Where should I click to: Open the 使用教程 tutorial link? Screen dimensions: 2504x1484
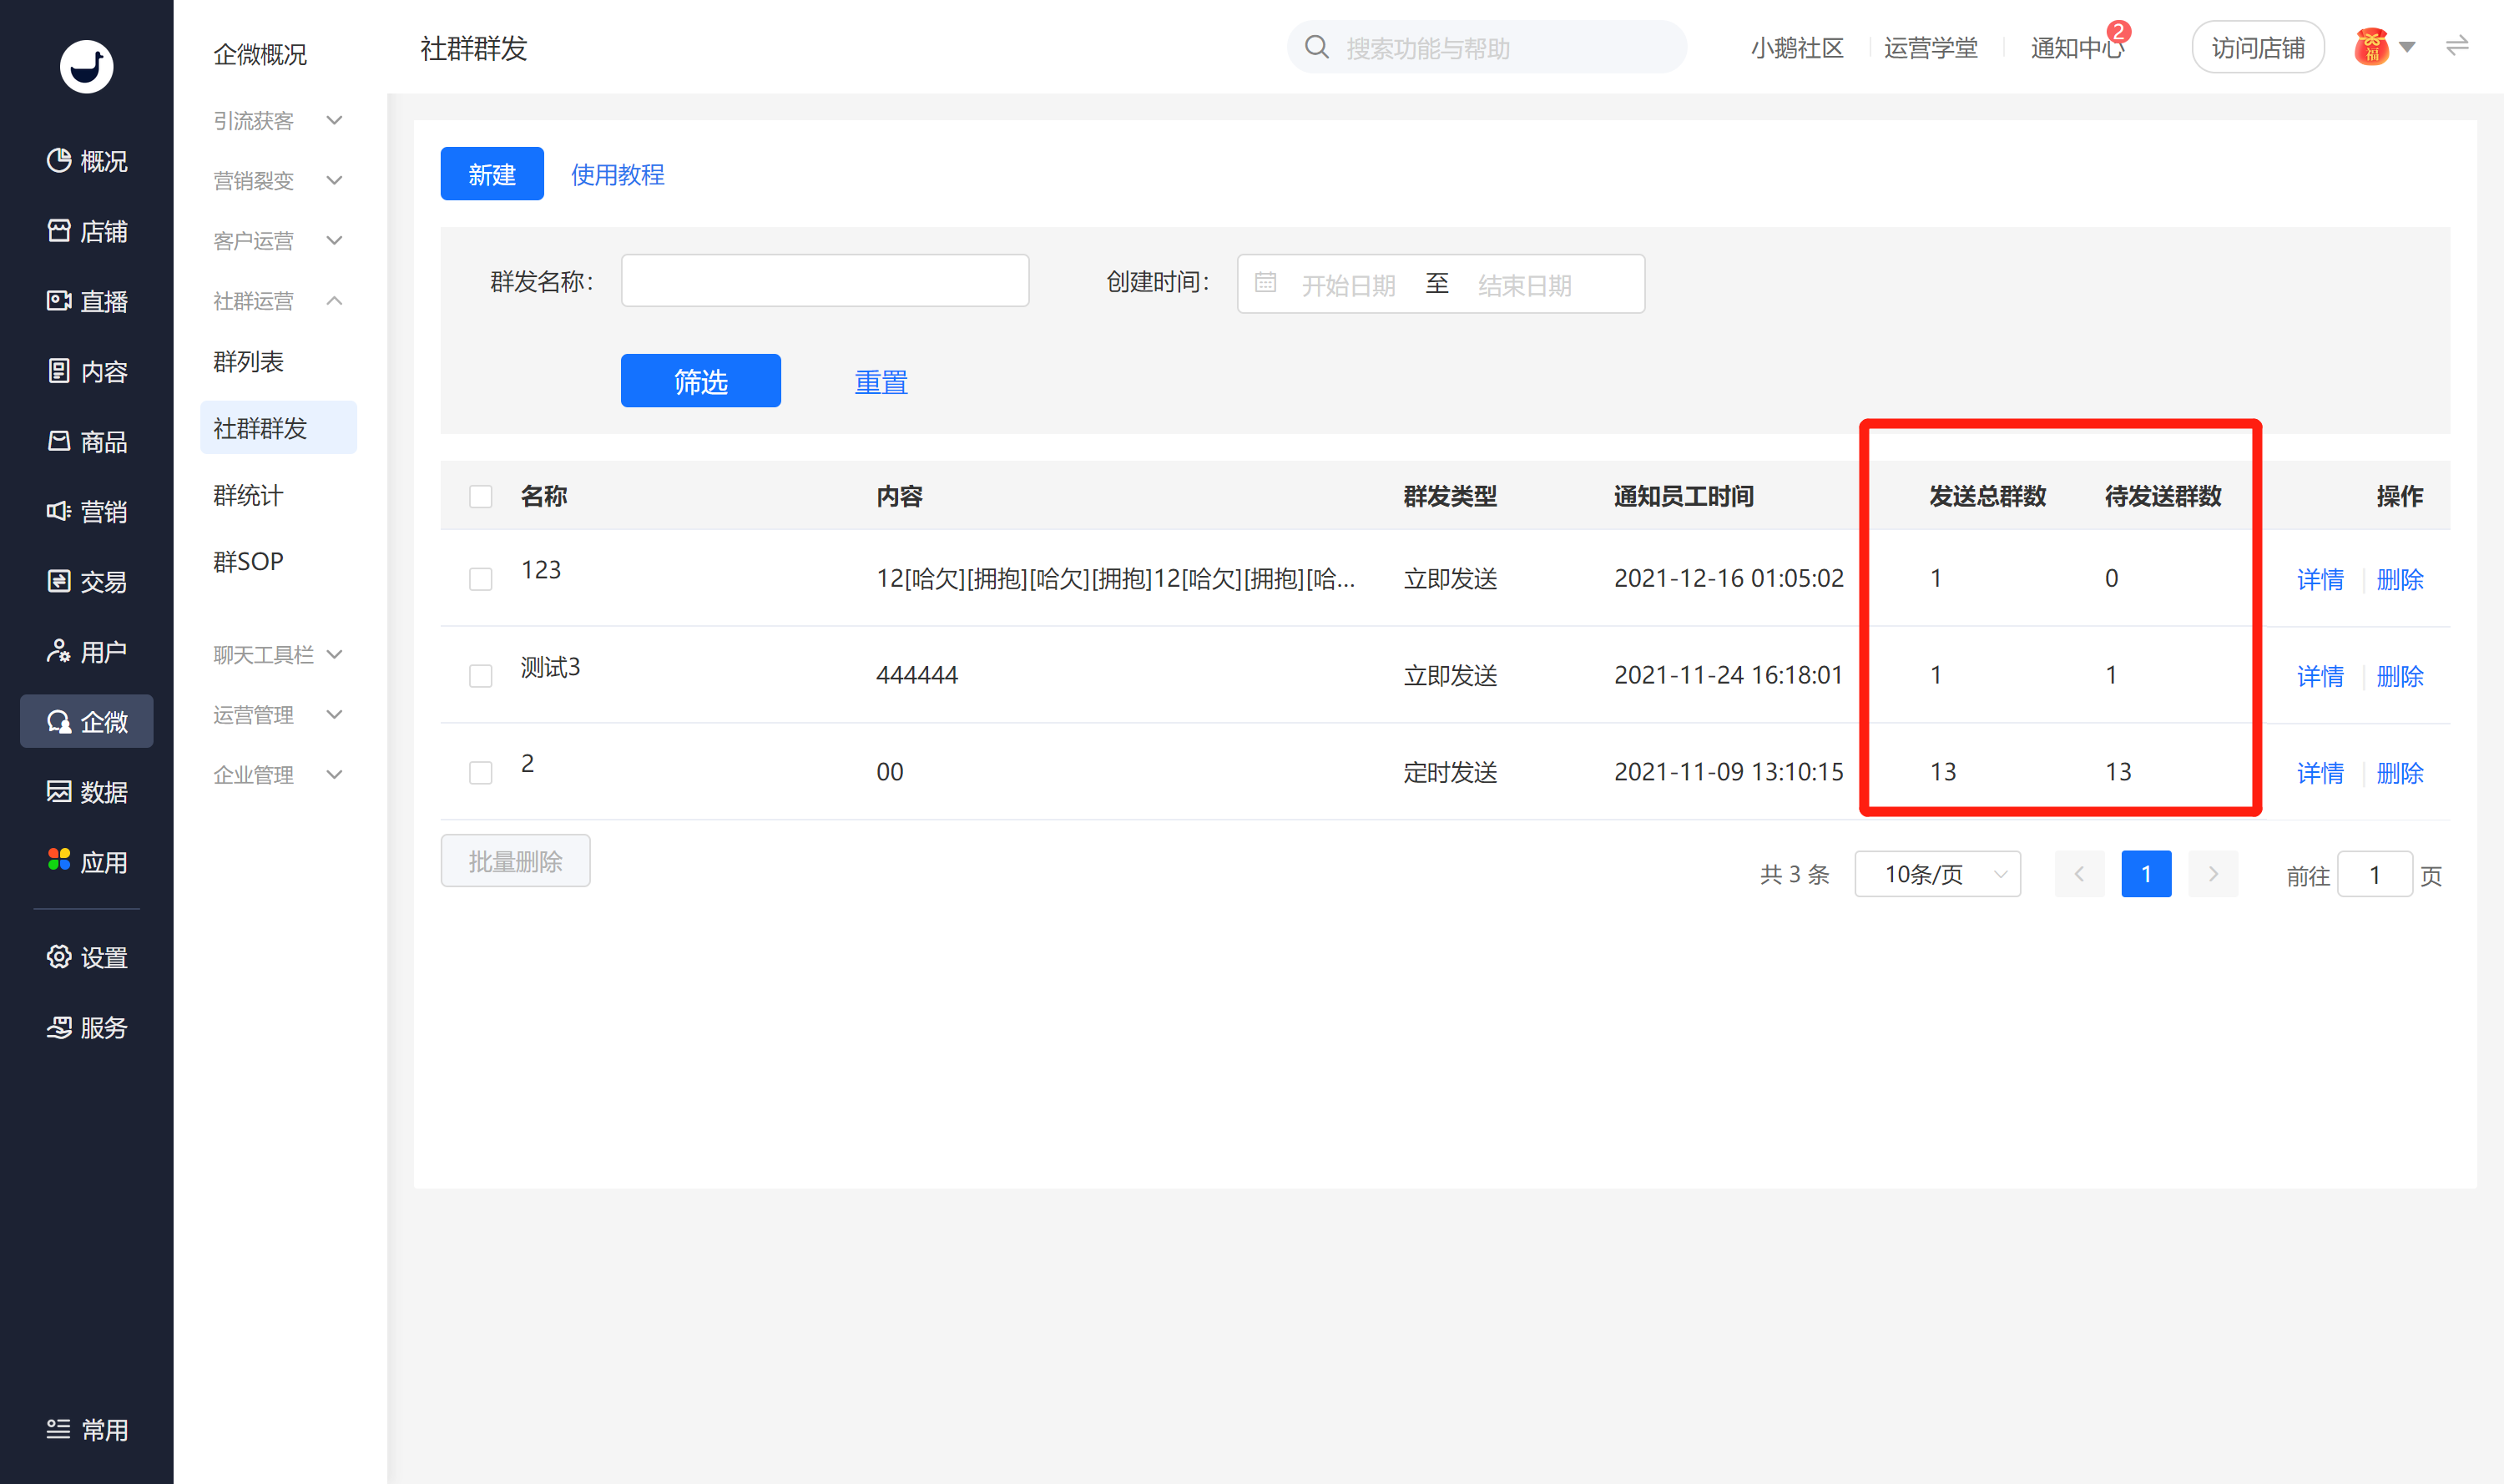[x=617, y=175]
